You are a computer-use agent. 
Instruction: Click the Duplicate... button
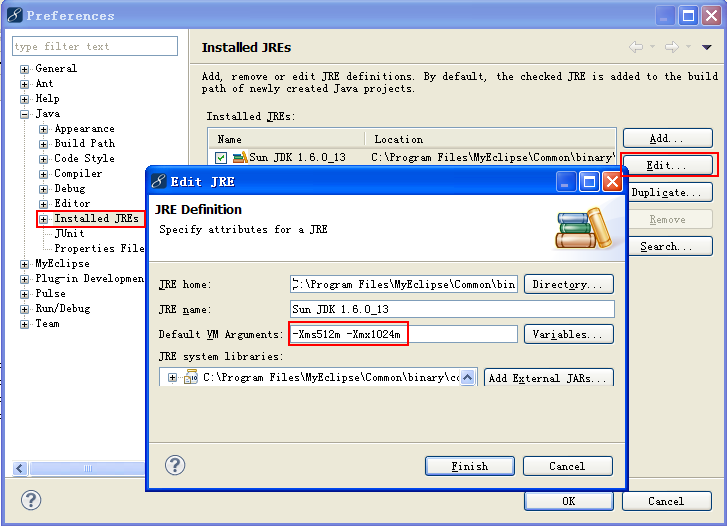pyautogui.click(x=670, y=192)
